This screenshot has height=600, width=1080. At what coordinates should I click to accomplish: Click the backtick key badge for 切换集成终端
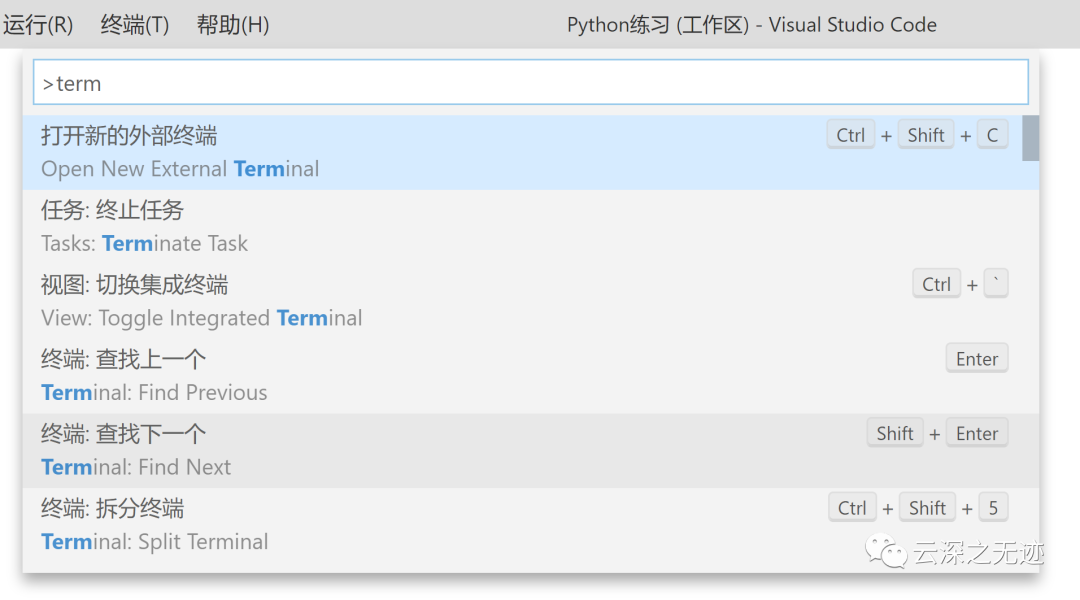[996, 283]
